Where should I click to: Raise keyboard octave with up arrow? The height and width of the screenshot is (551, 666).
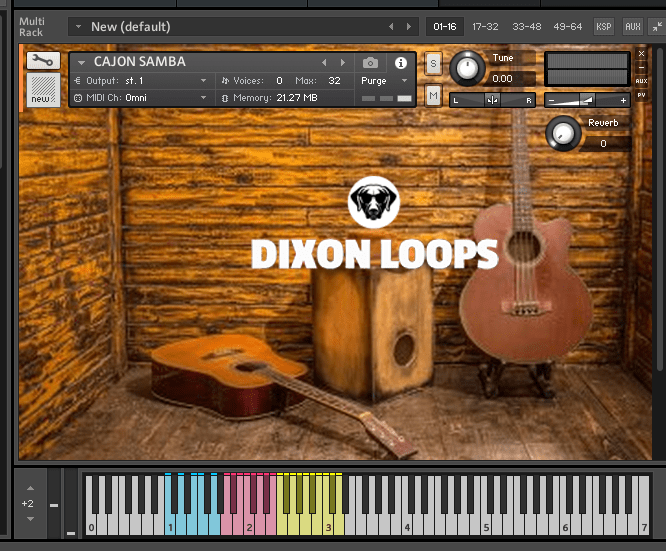[29, 489]
